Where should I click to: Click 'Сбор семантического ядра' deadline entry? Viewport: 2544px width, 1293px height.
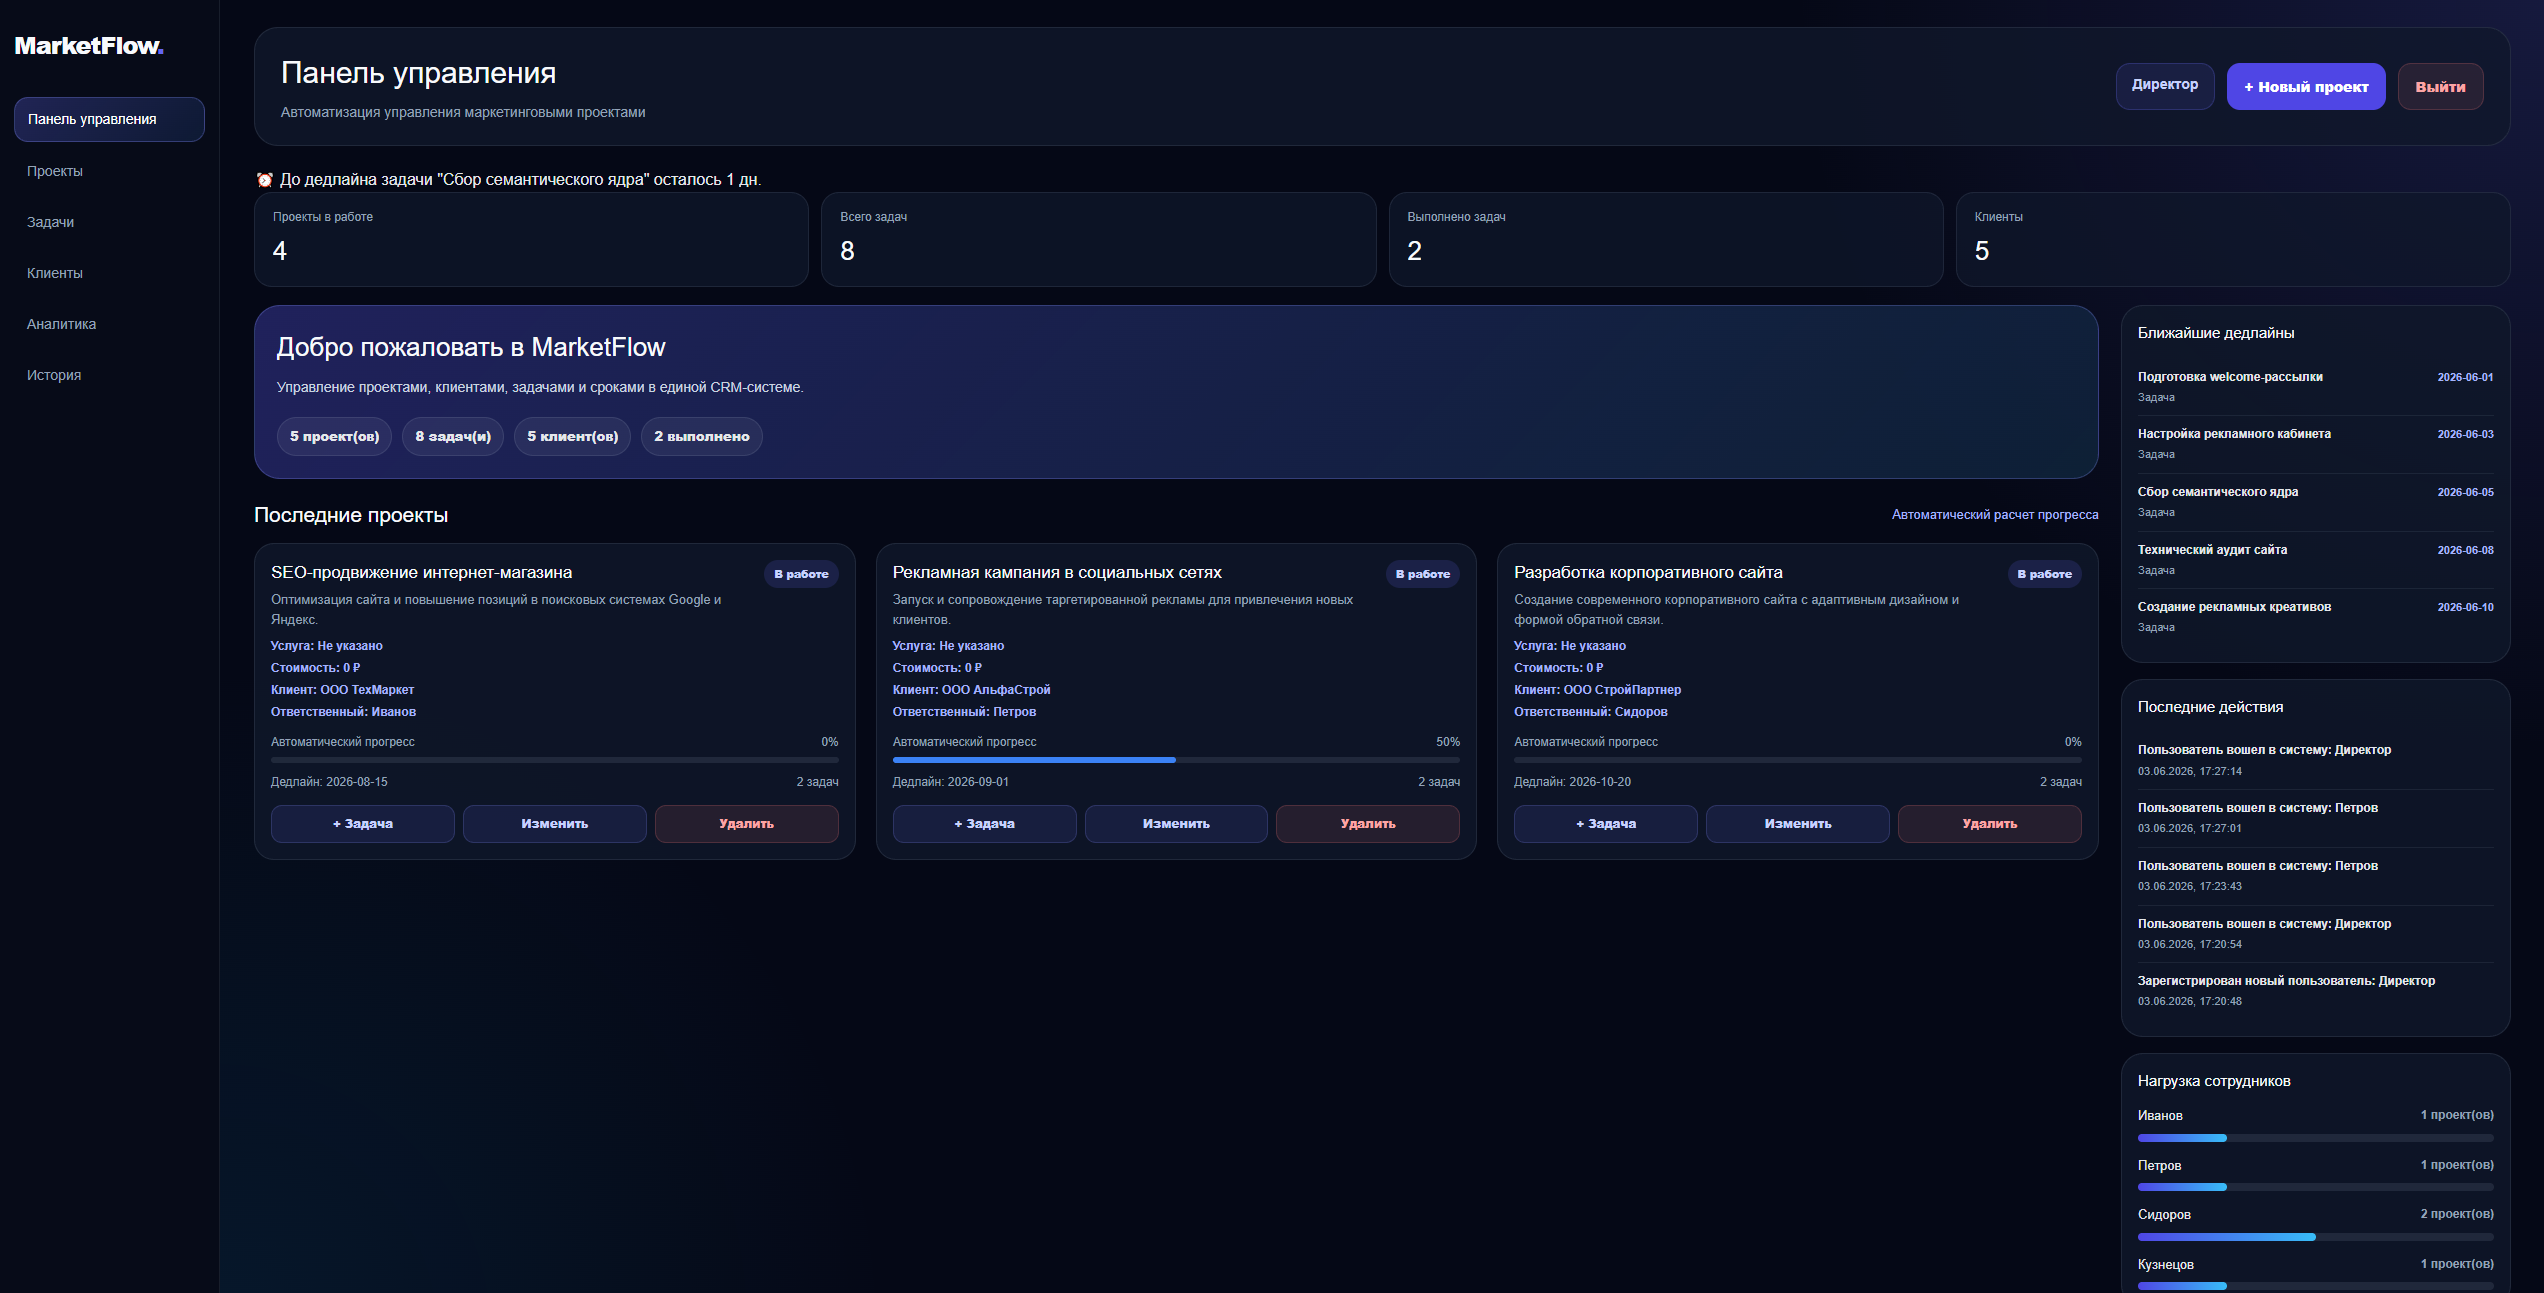tap(2316, 502)
